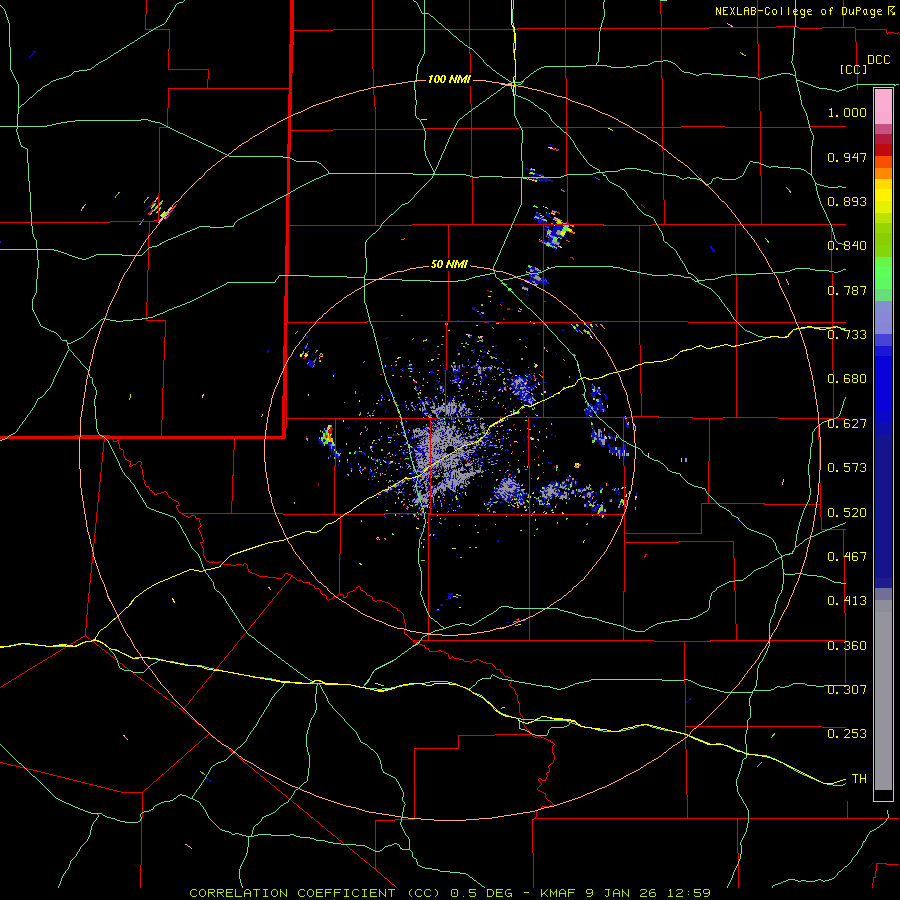Select the 0.733 scale value

pyautogui.click(x=847, y=335)
